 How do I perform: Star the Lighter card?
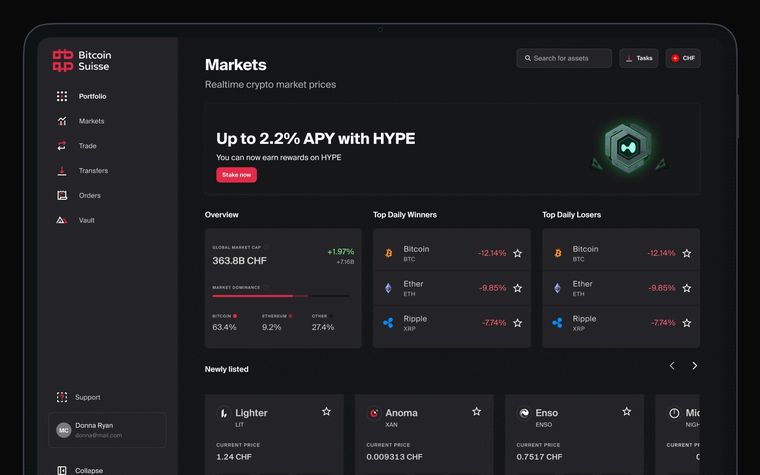(x=327, y=412)
